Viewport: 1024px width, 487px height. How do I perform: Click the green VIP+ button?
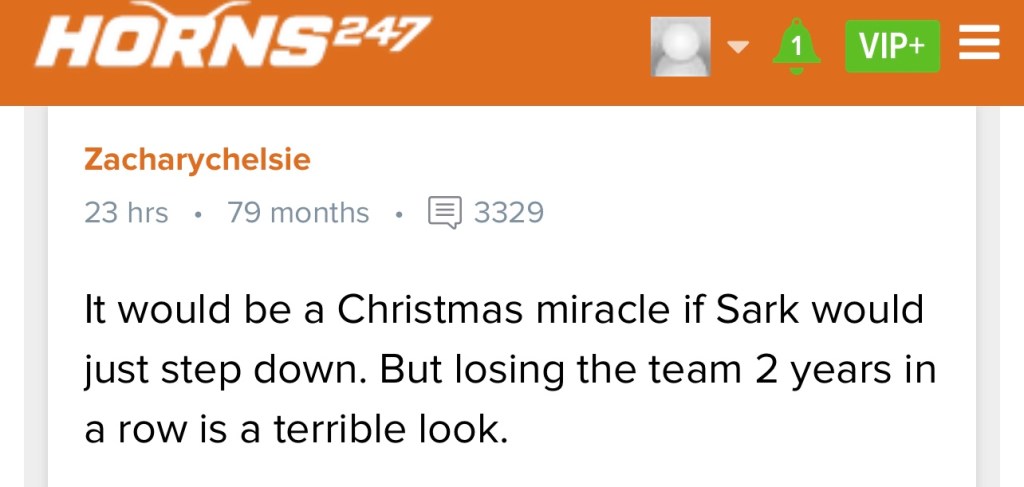point(892,47)
